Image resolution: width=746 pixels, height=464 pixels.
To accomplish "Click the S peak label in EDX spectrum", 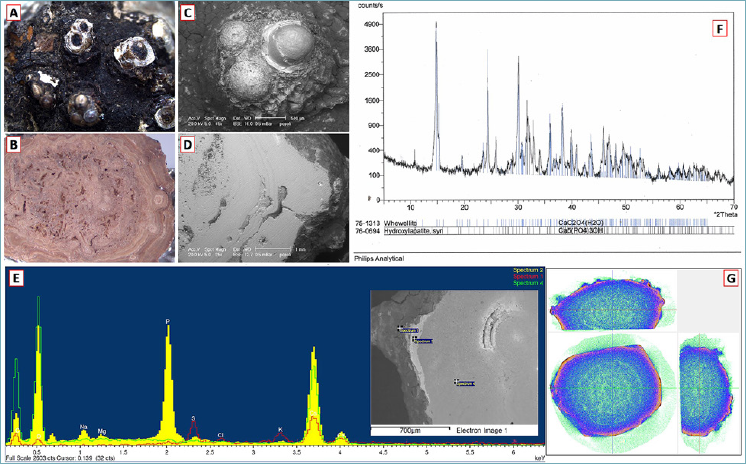I will [x=193, y=419].
